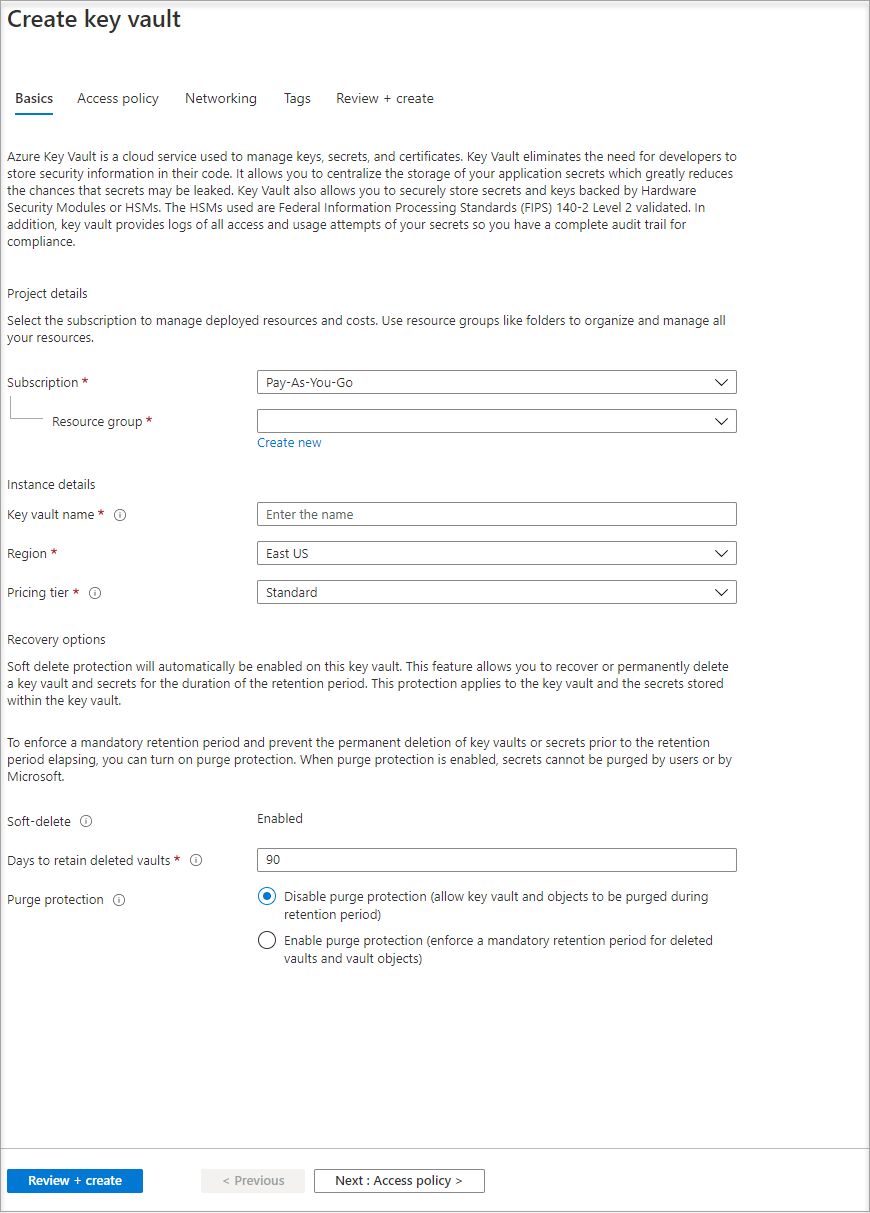Click the Soft-delete info icon
The height and width of the screenshot is (1213, 870).
85,821
